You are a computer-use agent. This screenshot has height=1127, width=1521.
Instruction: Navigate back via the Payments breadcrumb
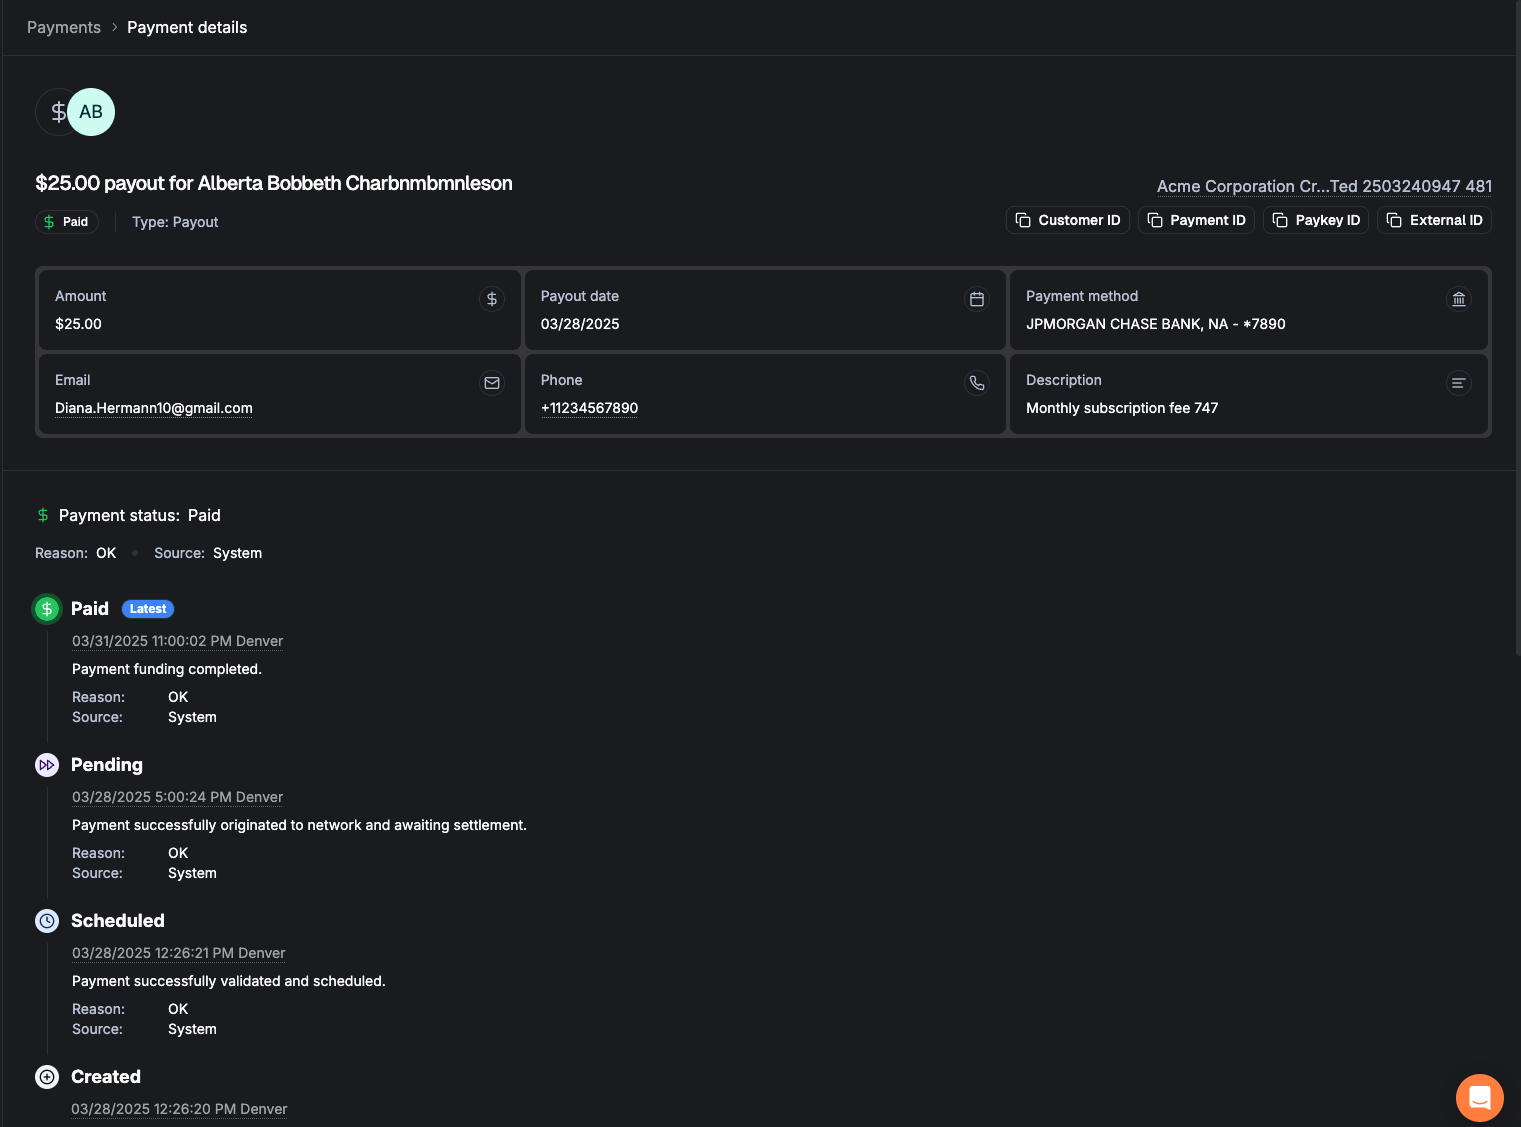click(x=63, y=27)
